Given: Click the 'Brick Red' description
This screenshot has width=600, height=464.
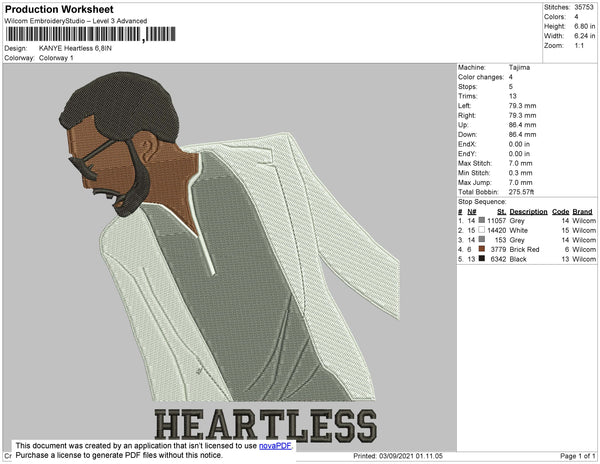Looking at the screenshot, I should tap(524, 249).
